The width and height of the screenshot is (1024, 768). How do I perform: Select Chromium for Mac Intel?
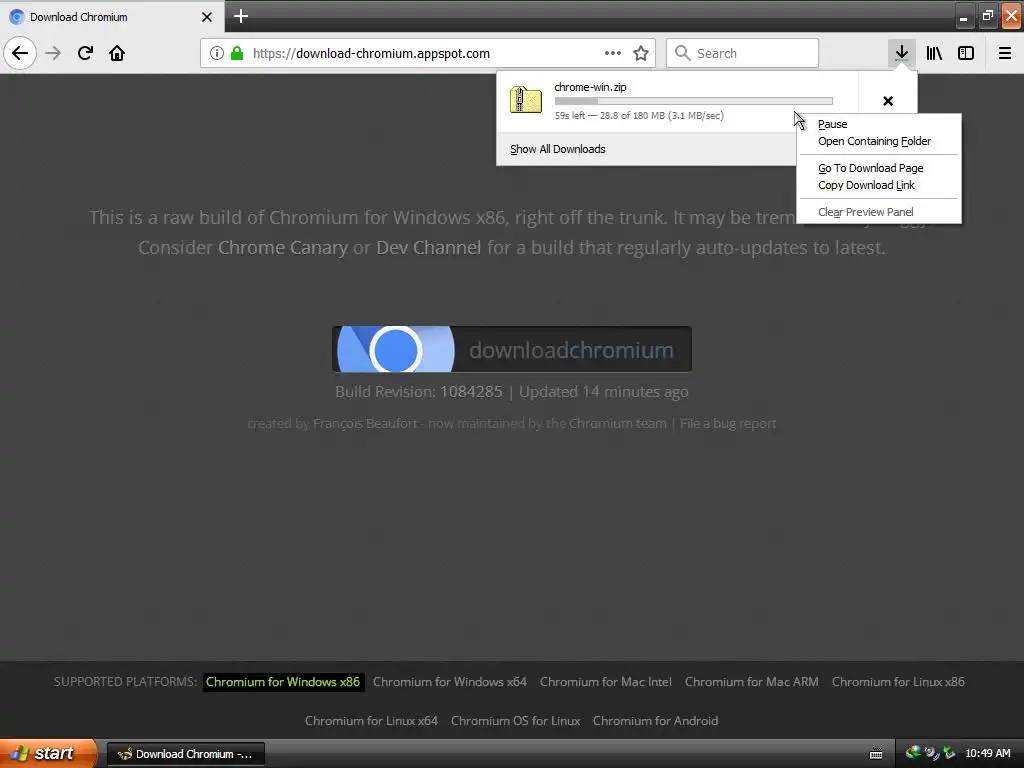[605, 682]
